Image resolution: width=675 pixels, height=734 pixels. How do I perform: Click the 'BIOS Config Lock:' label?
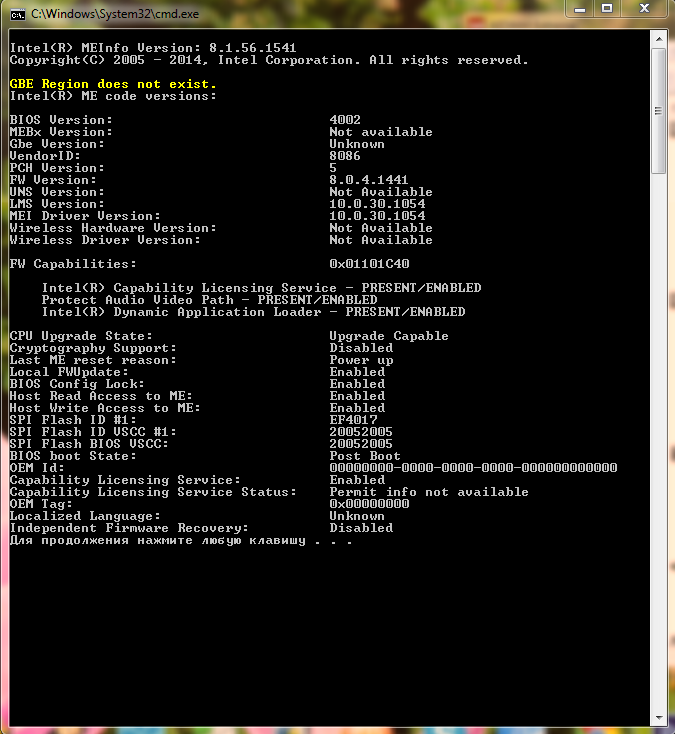(77, 384)
